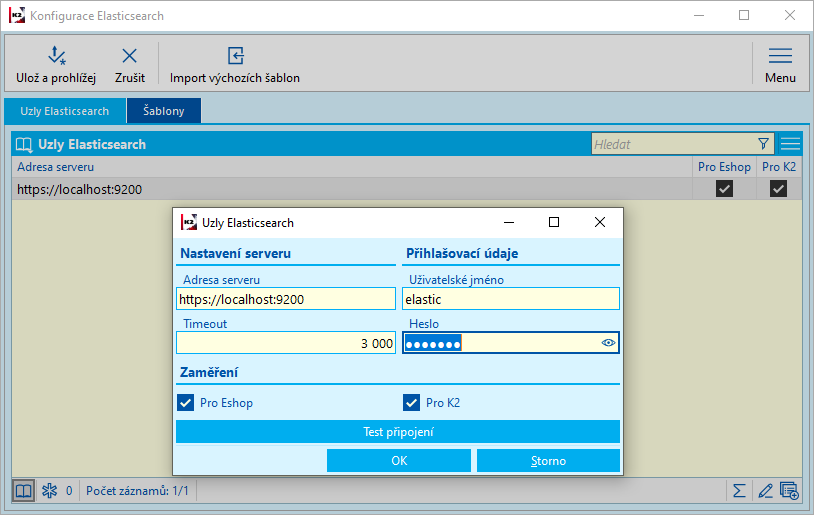Click the Zrušit X toolbar icon
814x515 pixels.
pyautogui.click(x=129, y=56)
